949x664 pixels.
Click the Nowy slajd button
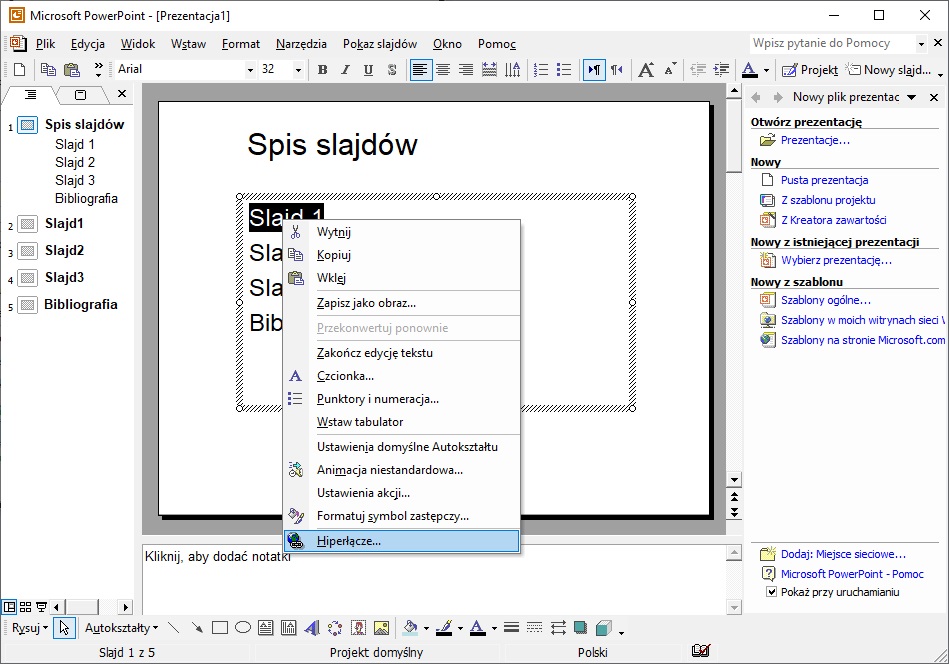pyautogui.click(x=888, y=70)
